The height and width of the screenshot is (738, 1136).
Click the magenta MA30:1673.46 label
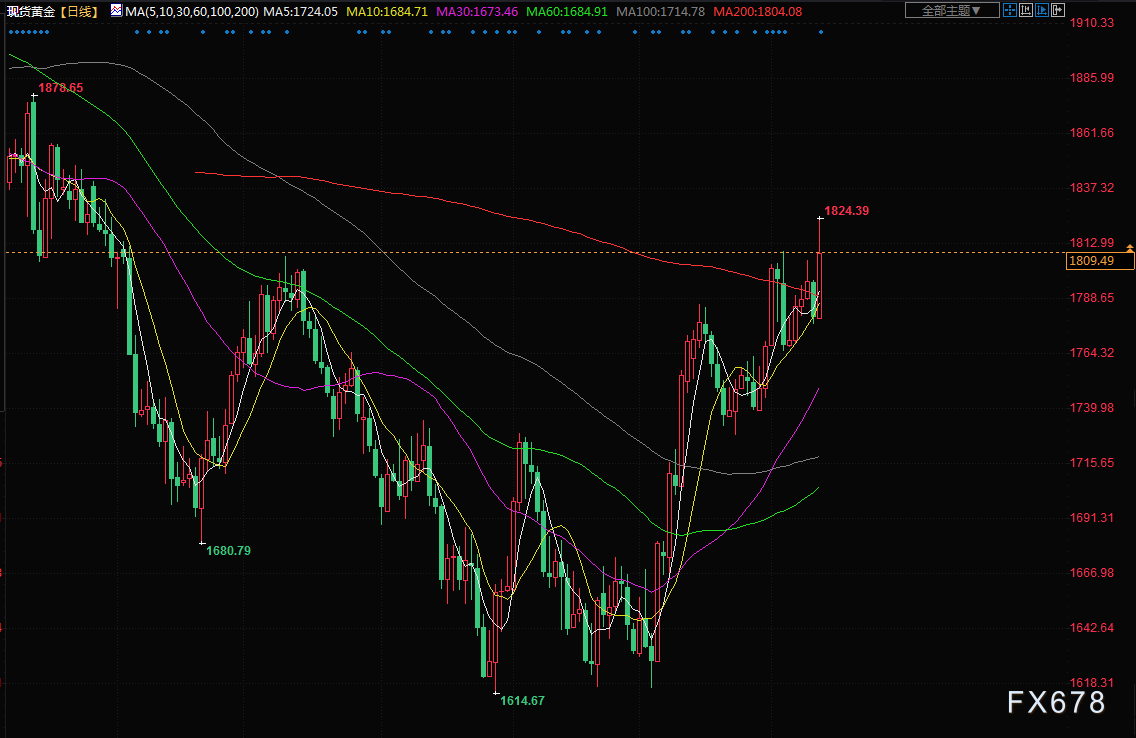477,12
